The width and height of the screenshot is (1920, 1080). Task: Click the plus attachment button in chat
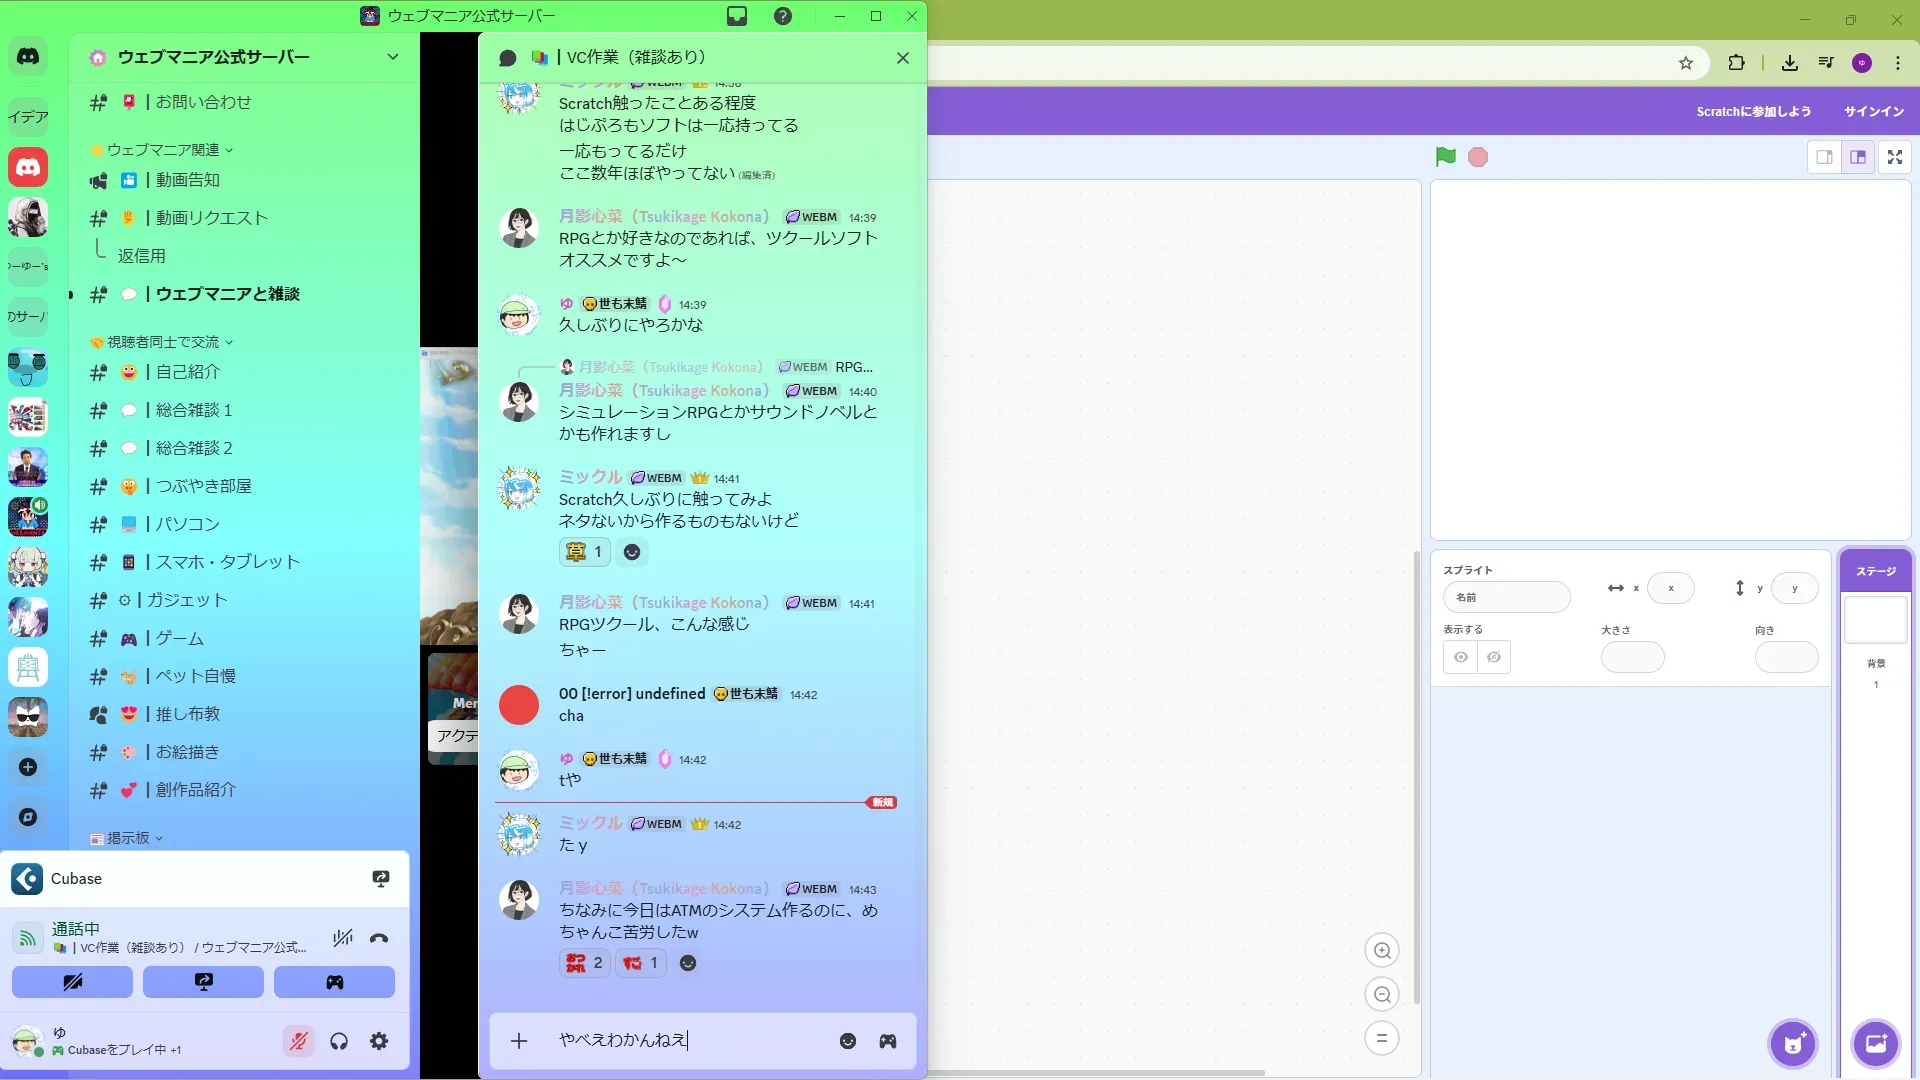(x=519, y=1041)
